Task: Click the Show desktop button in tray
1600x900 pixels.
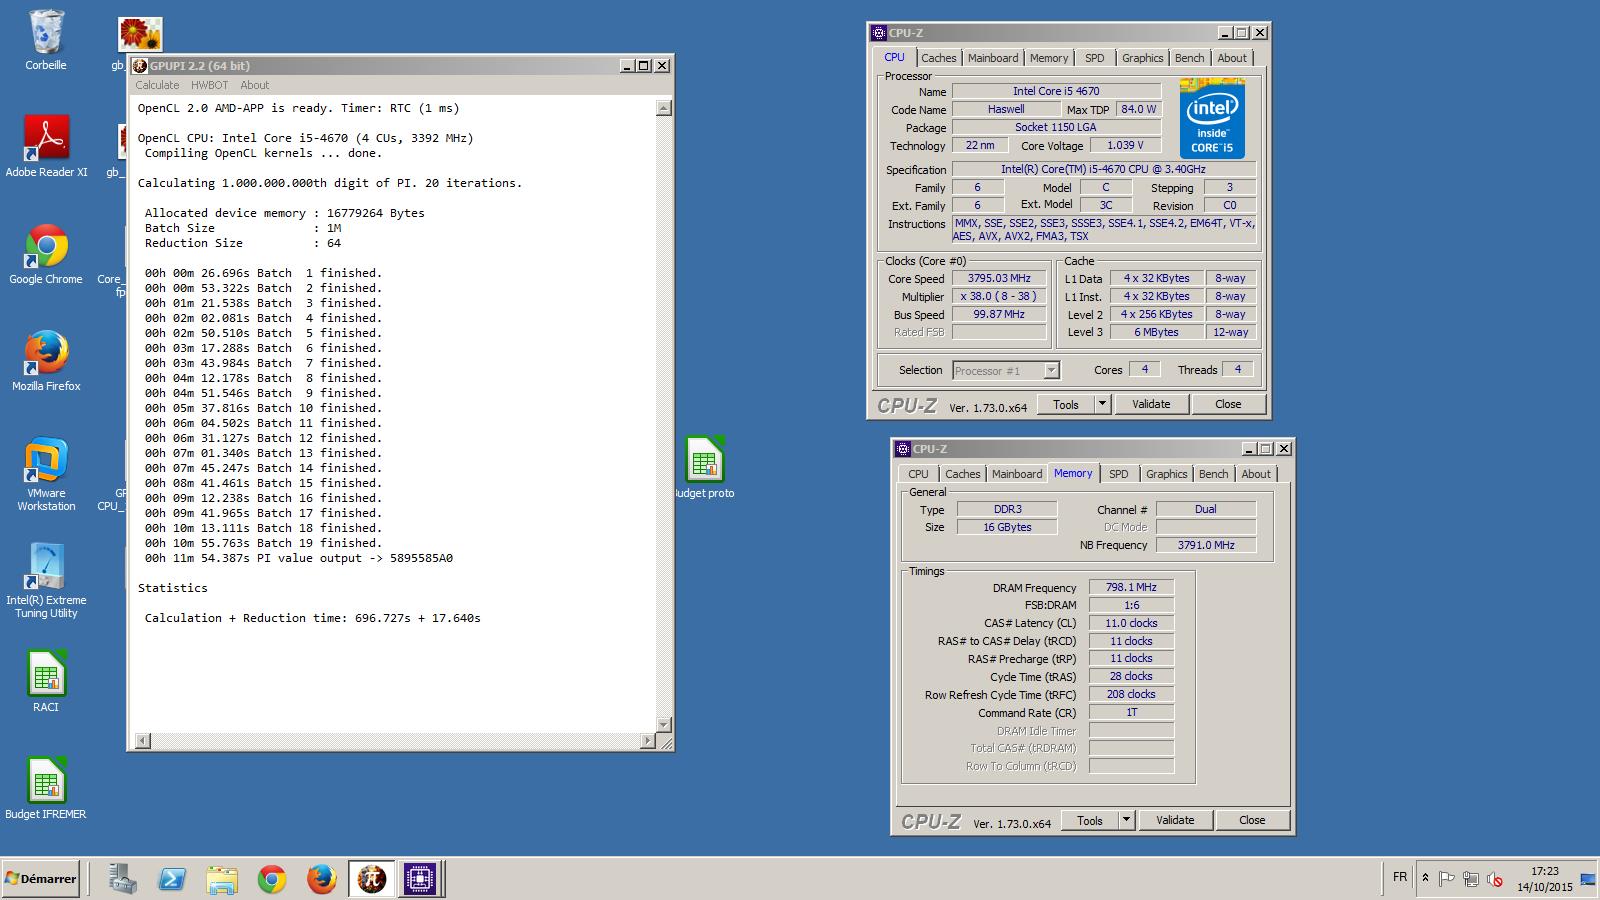Action: click(1588, 879)
